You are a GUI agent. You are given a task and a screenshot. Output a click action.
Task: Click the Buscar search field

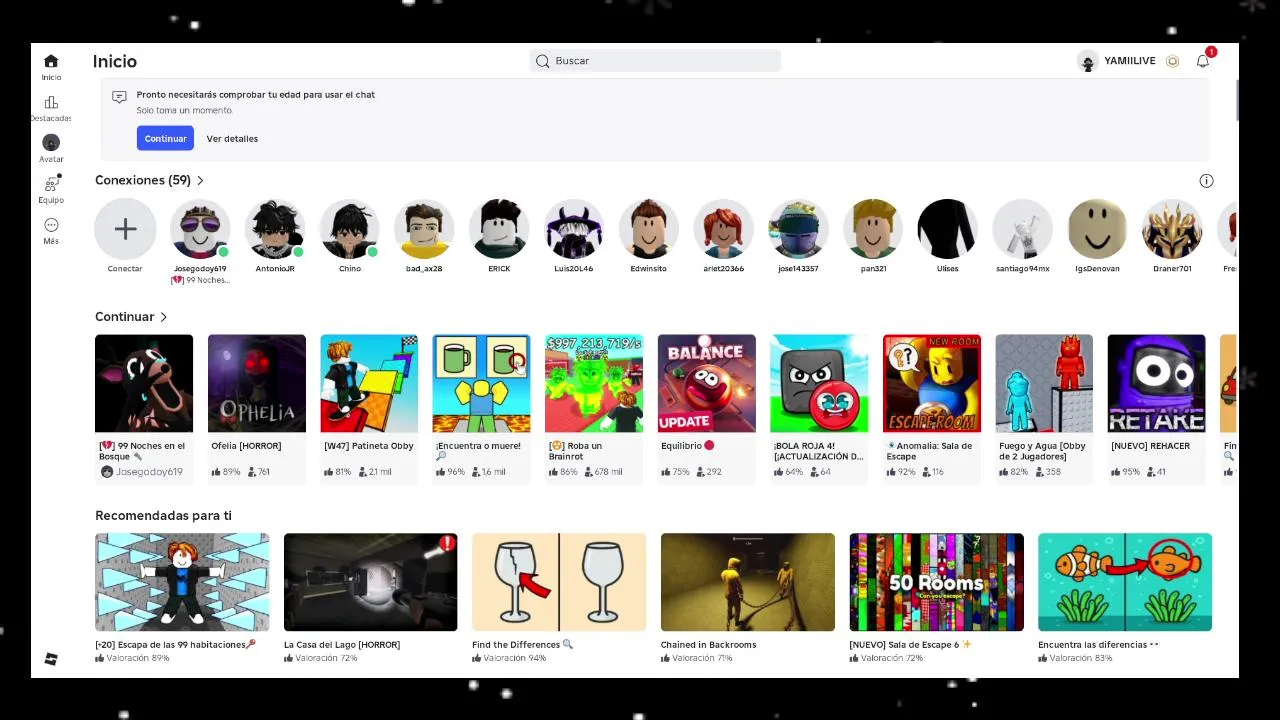pos(655,61)
